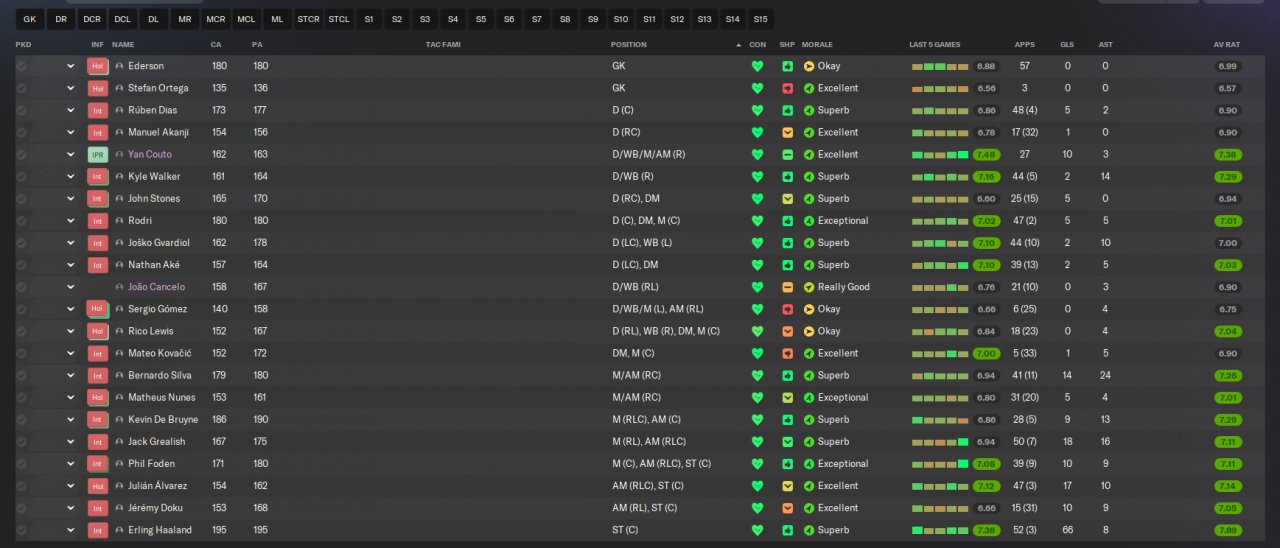Click Rodri's Exceptional morale icon
1280x548 pixels.
(809, 220)
